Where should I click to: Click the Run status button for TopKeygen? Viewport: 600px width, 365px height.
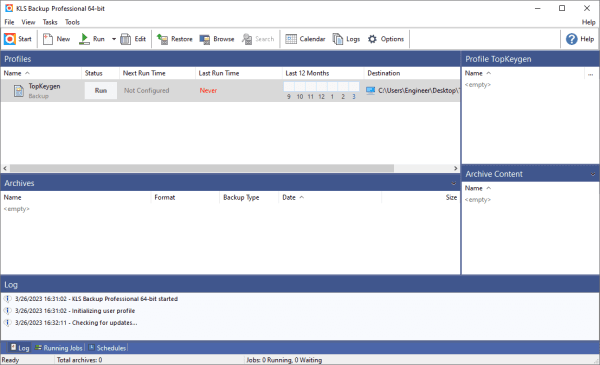click(101, 91)
